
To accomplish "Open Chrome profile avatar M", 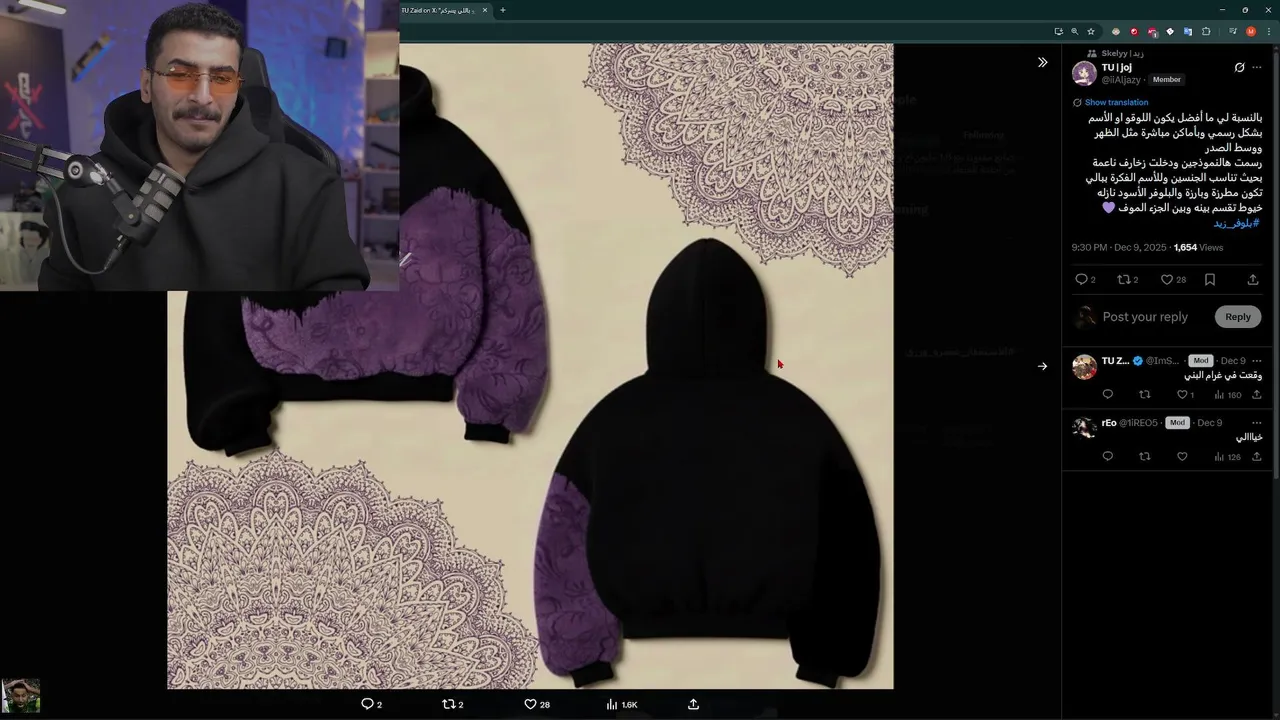I will point(1251,32).
